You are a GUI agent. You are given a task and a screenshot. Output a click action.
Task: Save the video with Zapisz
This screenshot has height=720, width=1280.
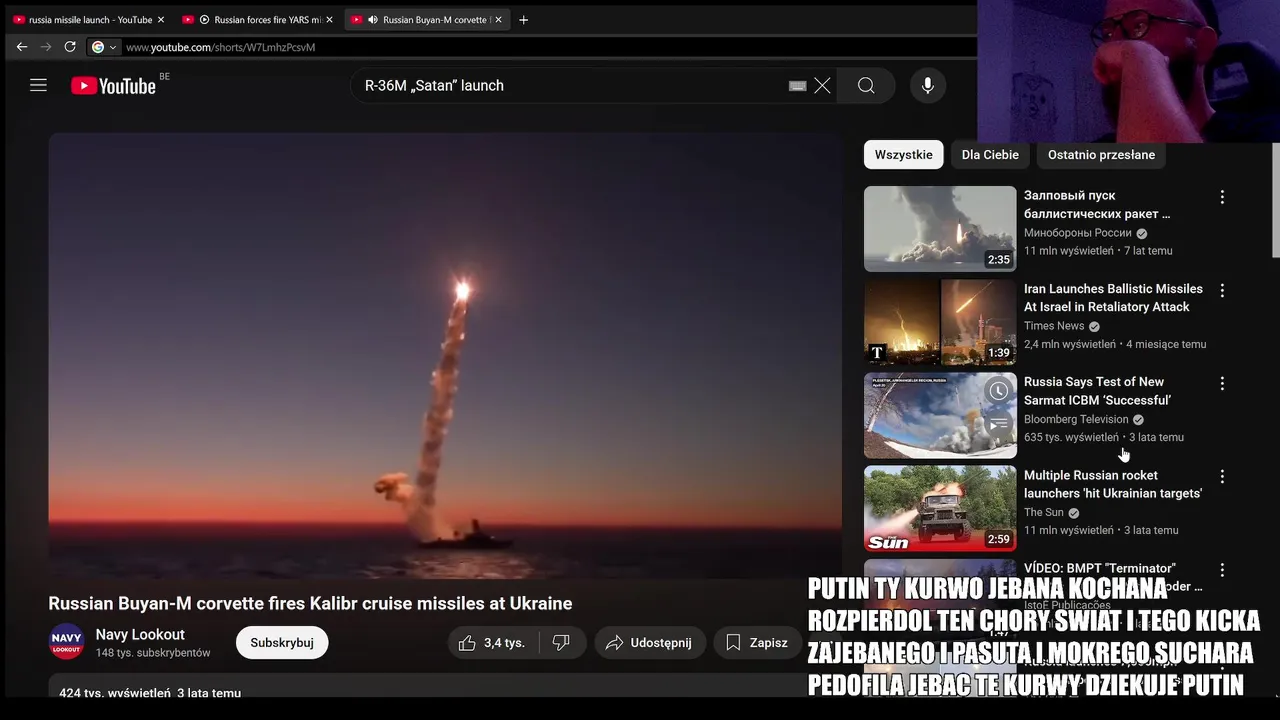tap(758, 643)
